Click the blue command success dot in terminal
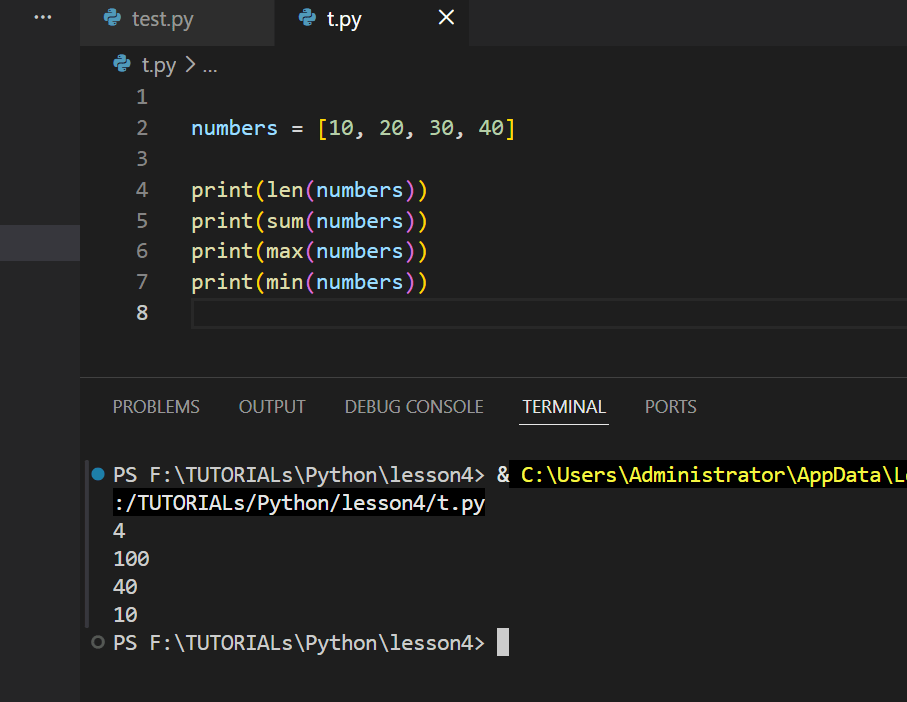The height and width of the screenshot is (702, 907). [x=98, y=474]
